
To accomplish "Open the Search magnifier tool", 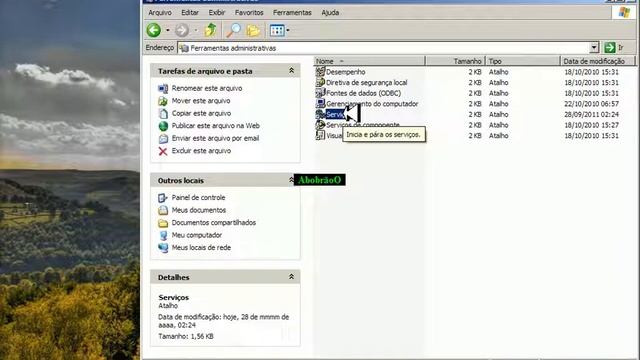I will click(x=234, y=30).
